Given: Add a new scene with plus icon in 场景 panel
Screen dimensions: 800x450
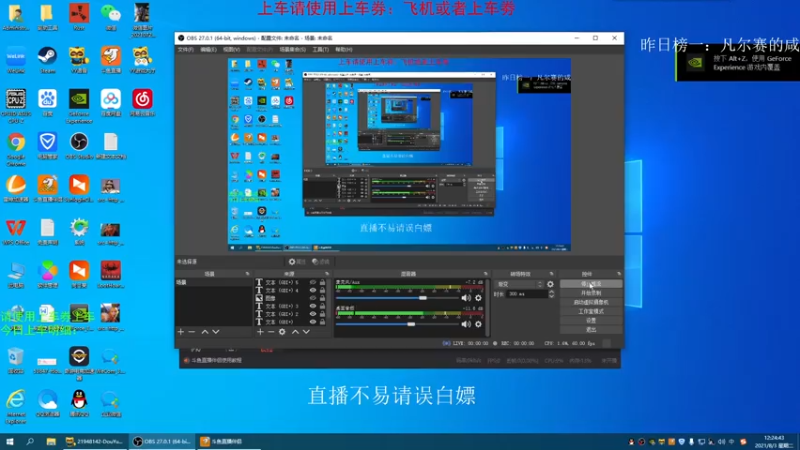Looking at the screenshot, I should point(181,332).
